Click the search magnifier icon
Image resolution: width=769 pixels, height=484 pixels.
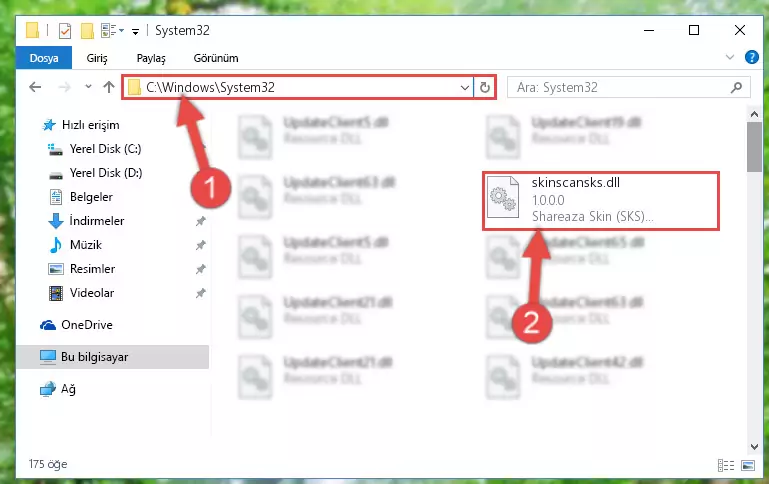736,87
